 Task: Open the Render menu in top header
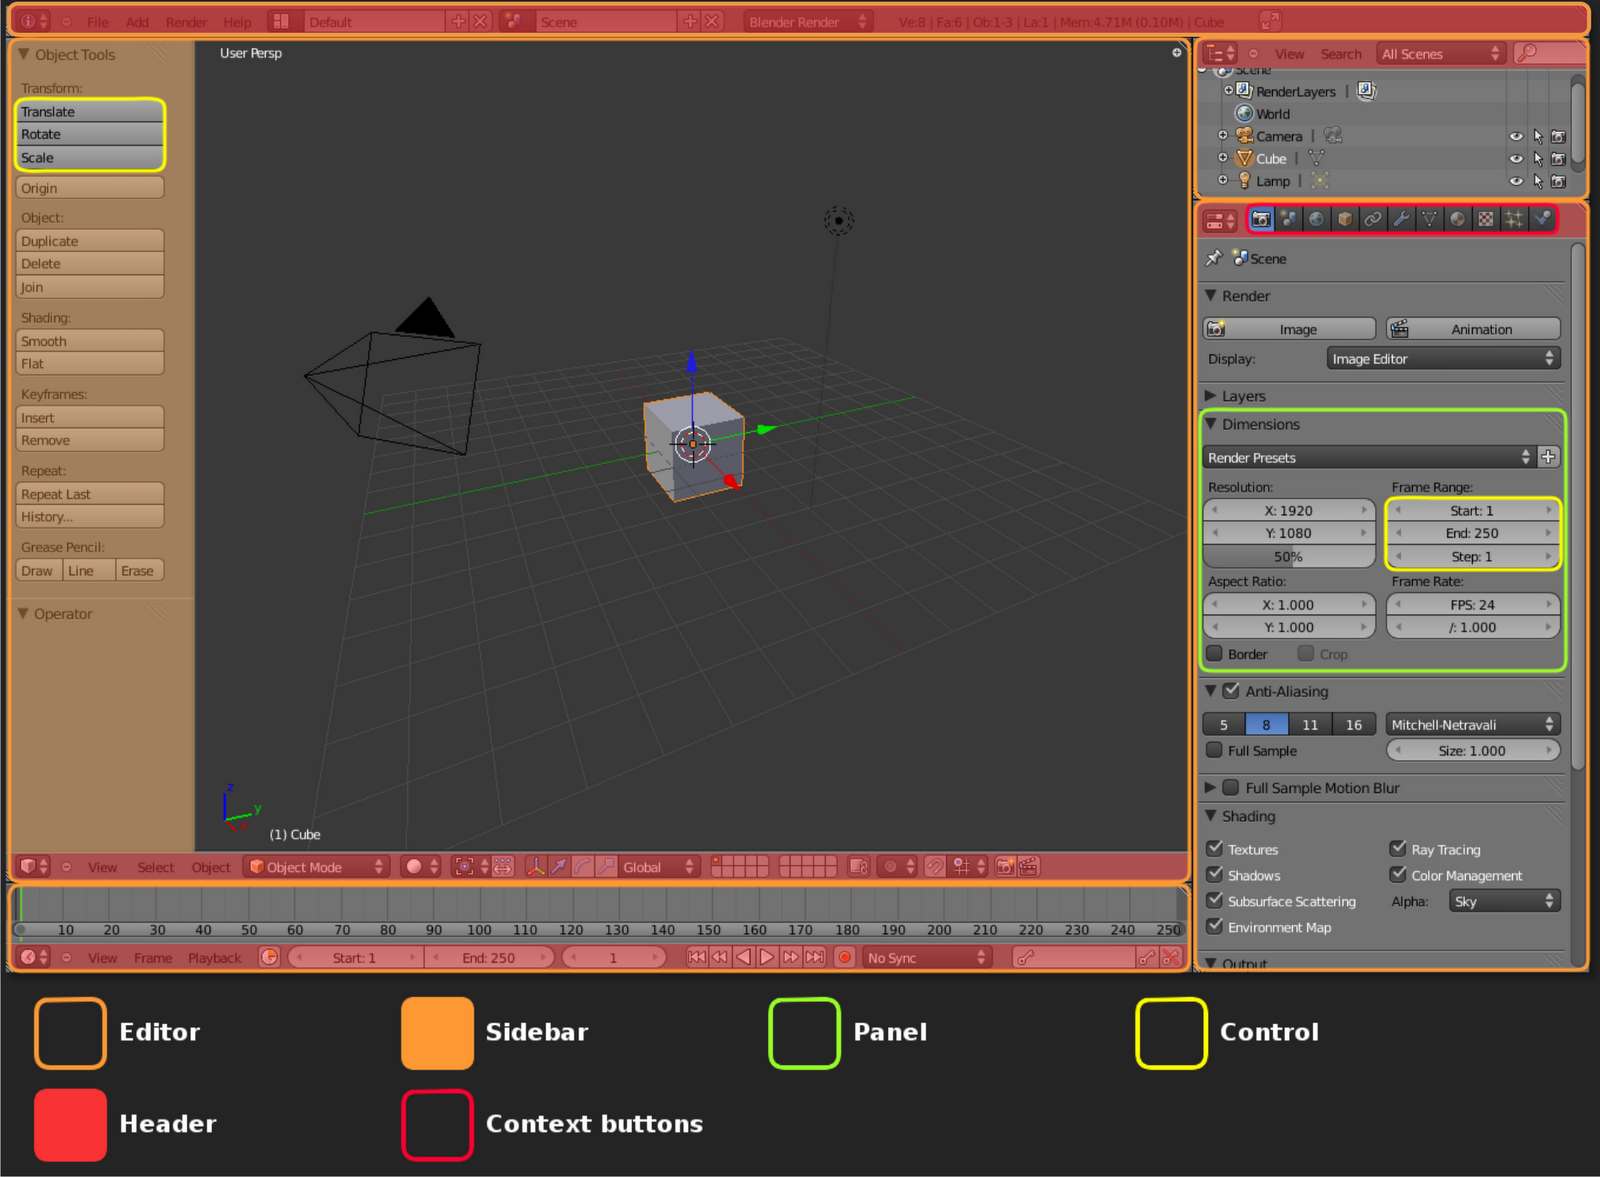tap(186, 22)
